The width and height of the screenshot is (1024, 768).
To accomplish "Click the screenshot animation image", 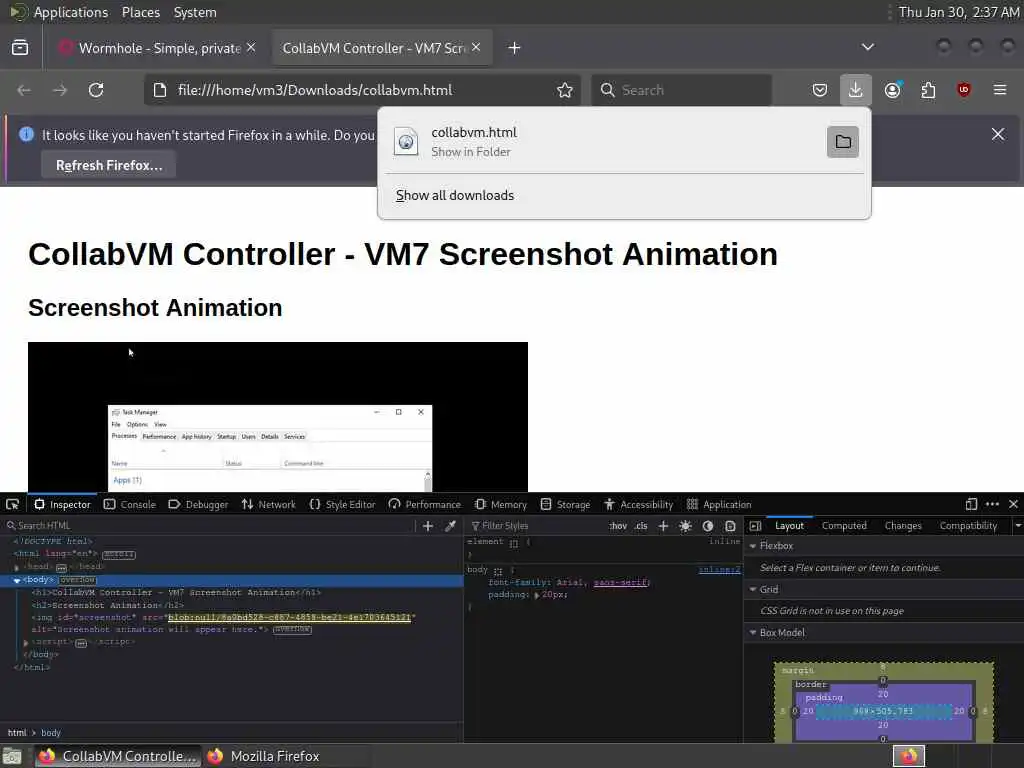I will [x=278, y=417].
